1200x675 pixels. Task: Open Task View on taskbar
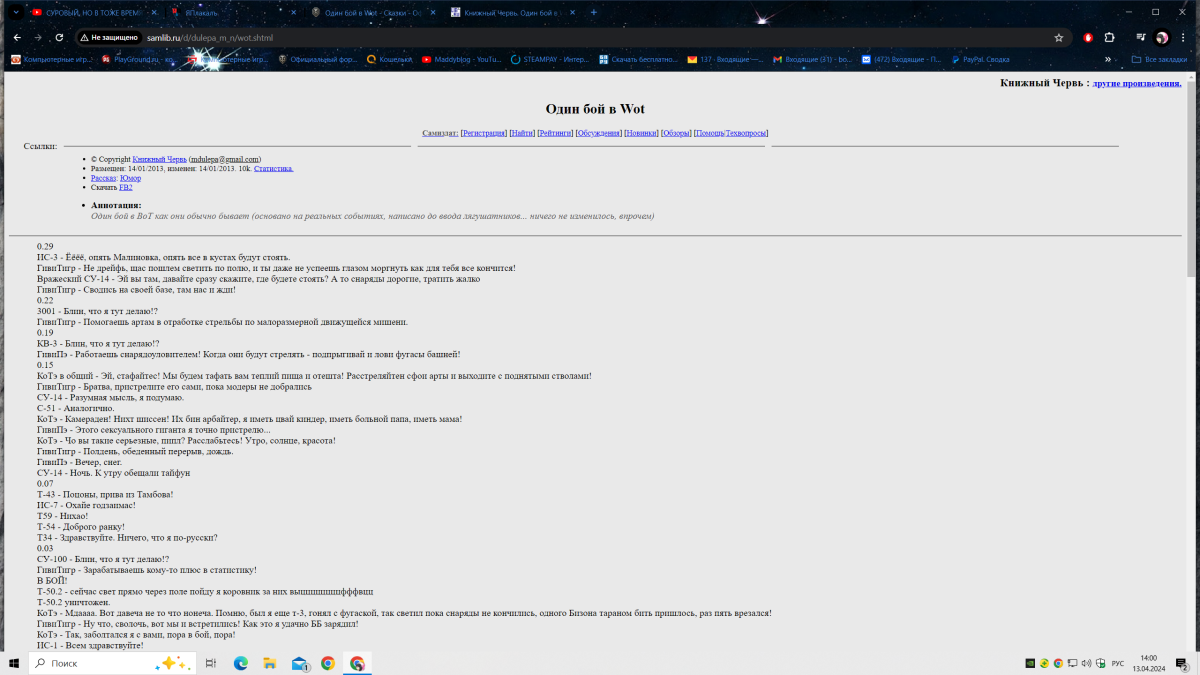tap(211, 663)
